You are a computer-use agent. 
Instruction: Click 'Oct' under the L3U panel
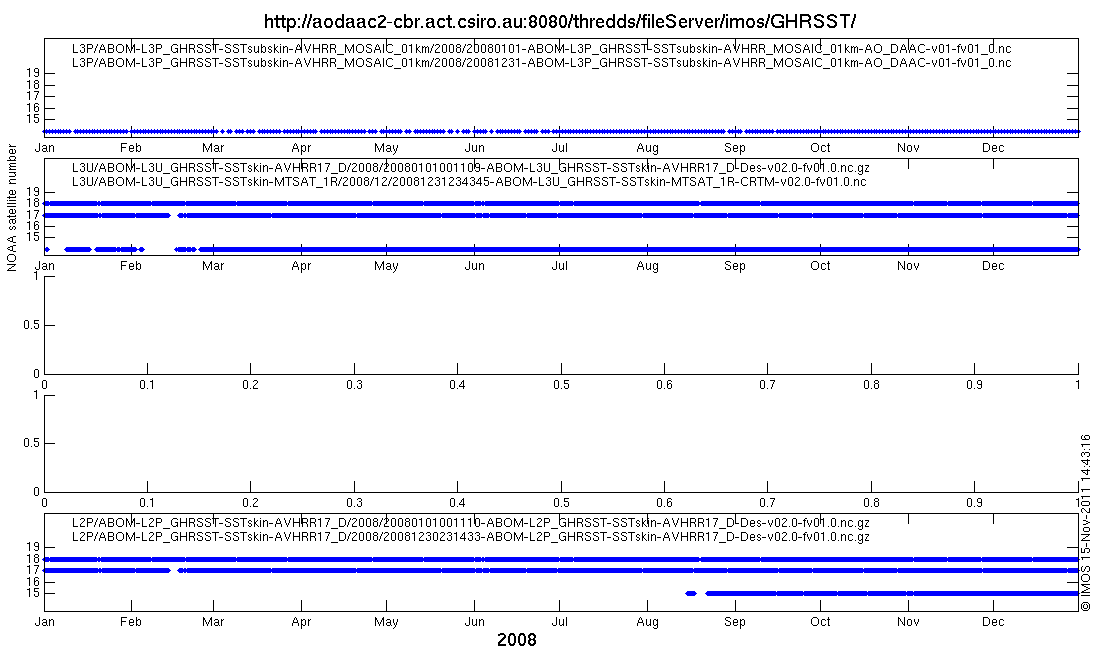(820, 266)
